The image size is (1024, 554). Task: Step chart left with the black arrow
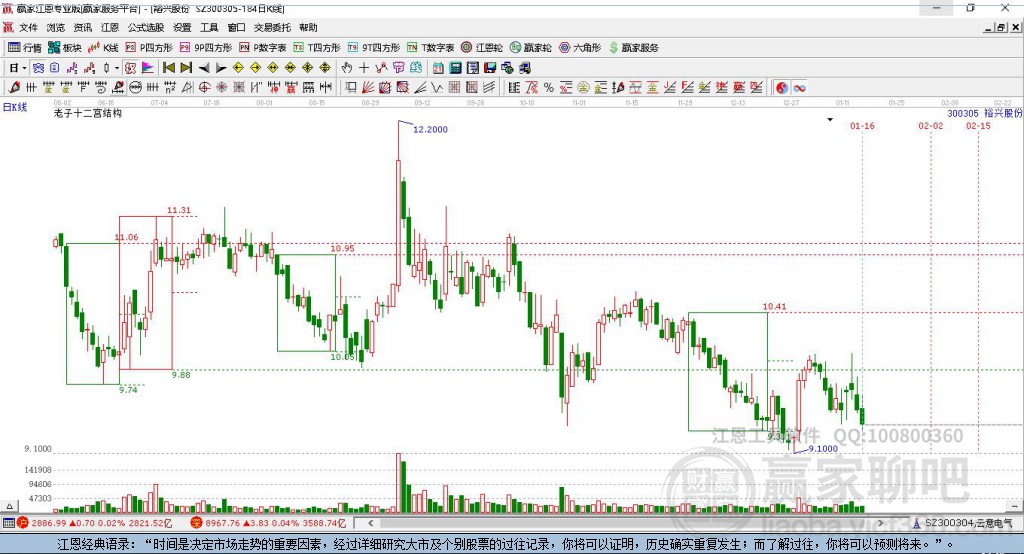(x=204, y=68)
